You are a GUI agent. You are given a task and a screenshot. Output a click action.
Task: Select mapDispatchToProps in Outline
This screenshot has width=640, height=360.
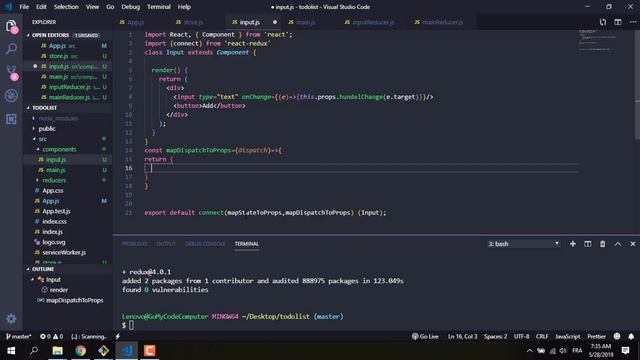click(74, 300)
